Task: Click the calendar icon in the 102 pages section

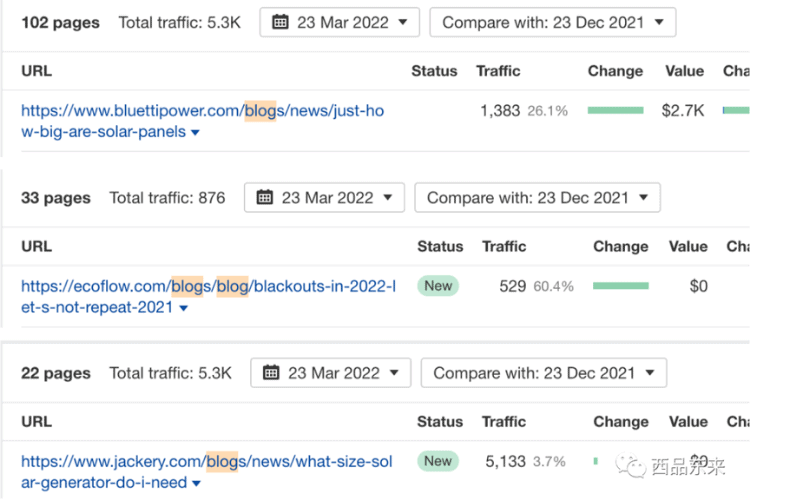Action: [x=280, y=22]
